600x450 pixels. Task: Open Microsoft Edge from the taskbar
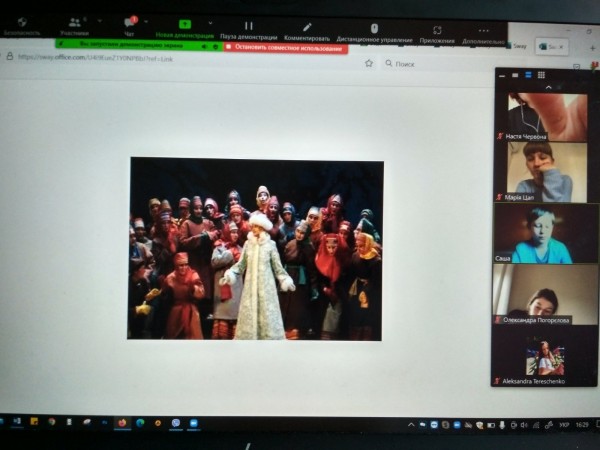pyautogui.click(x=140, y=423)
